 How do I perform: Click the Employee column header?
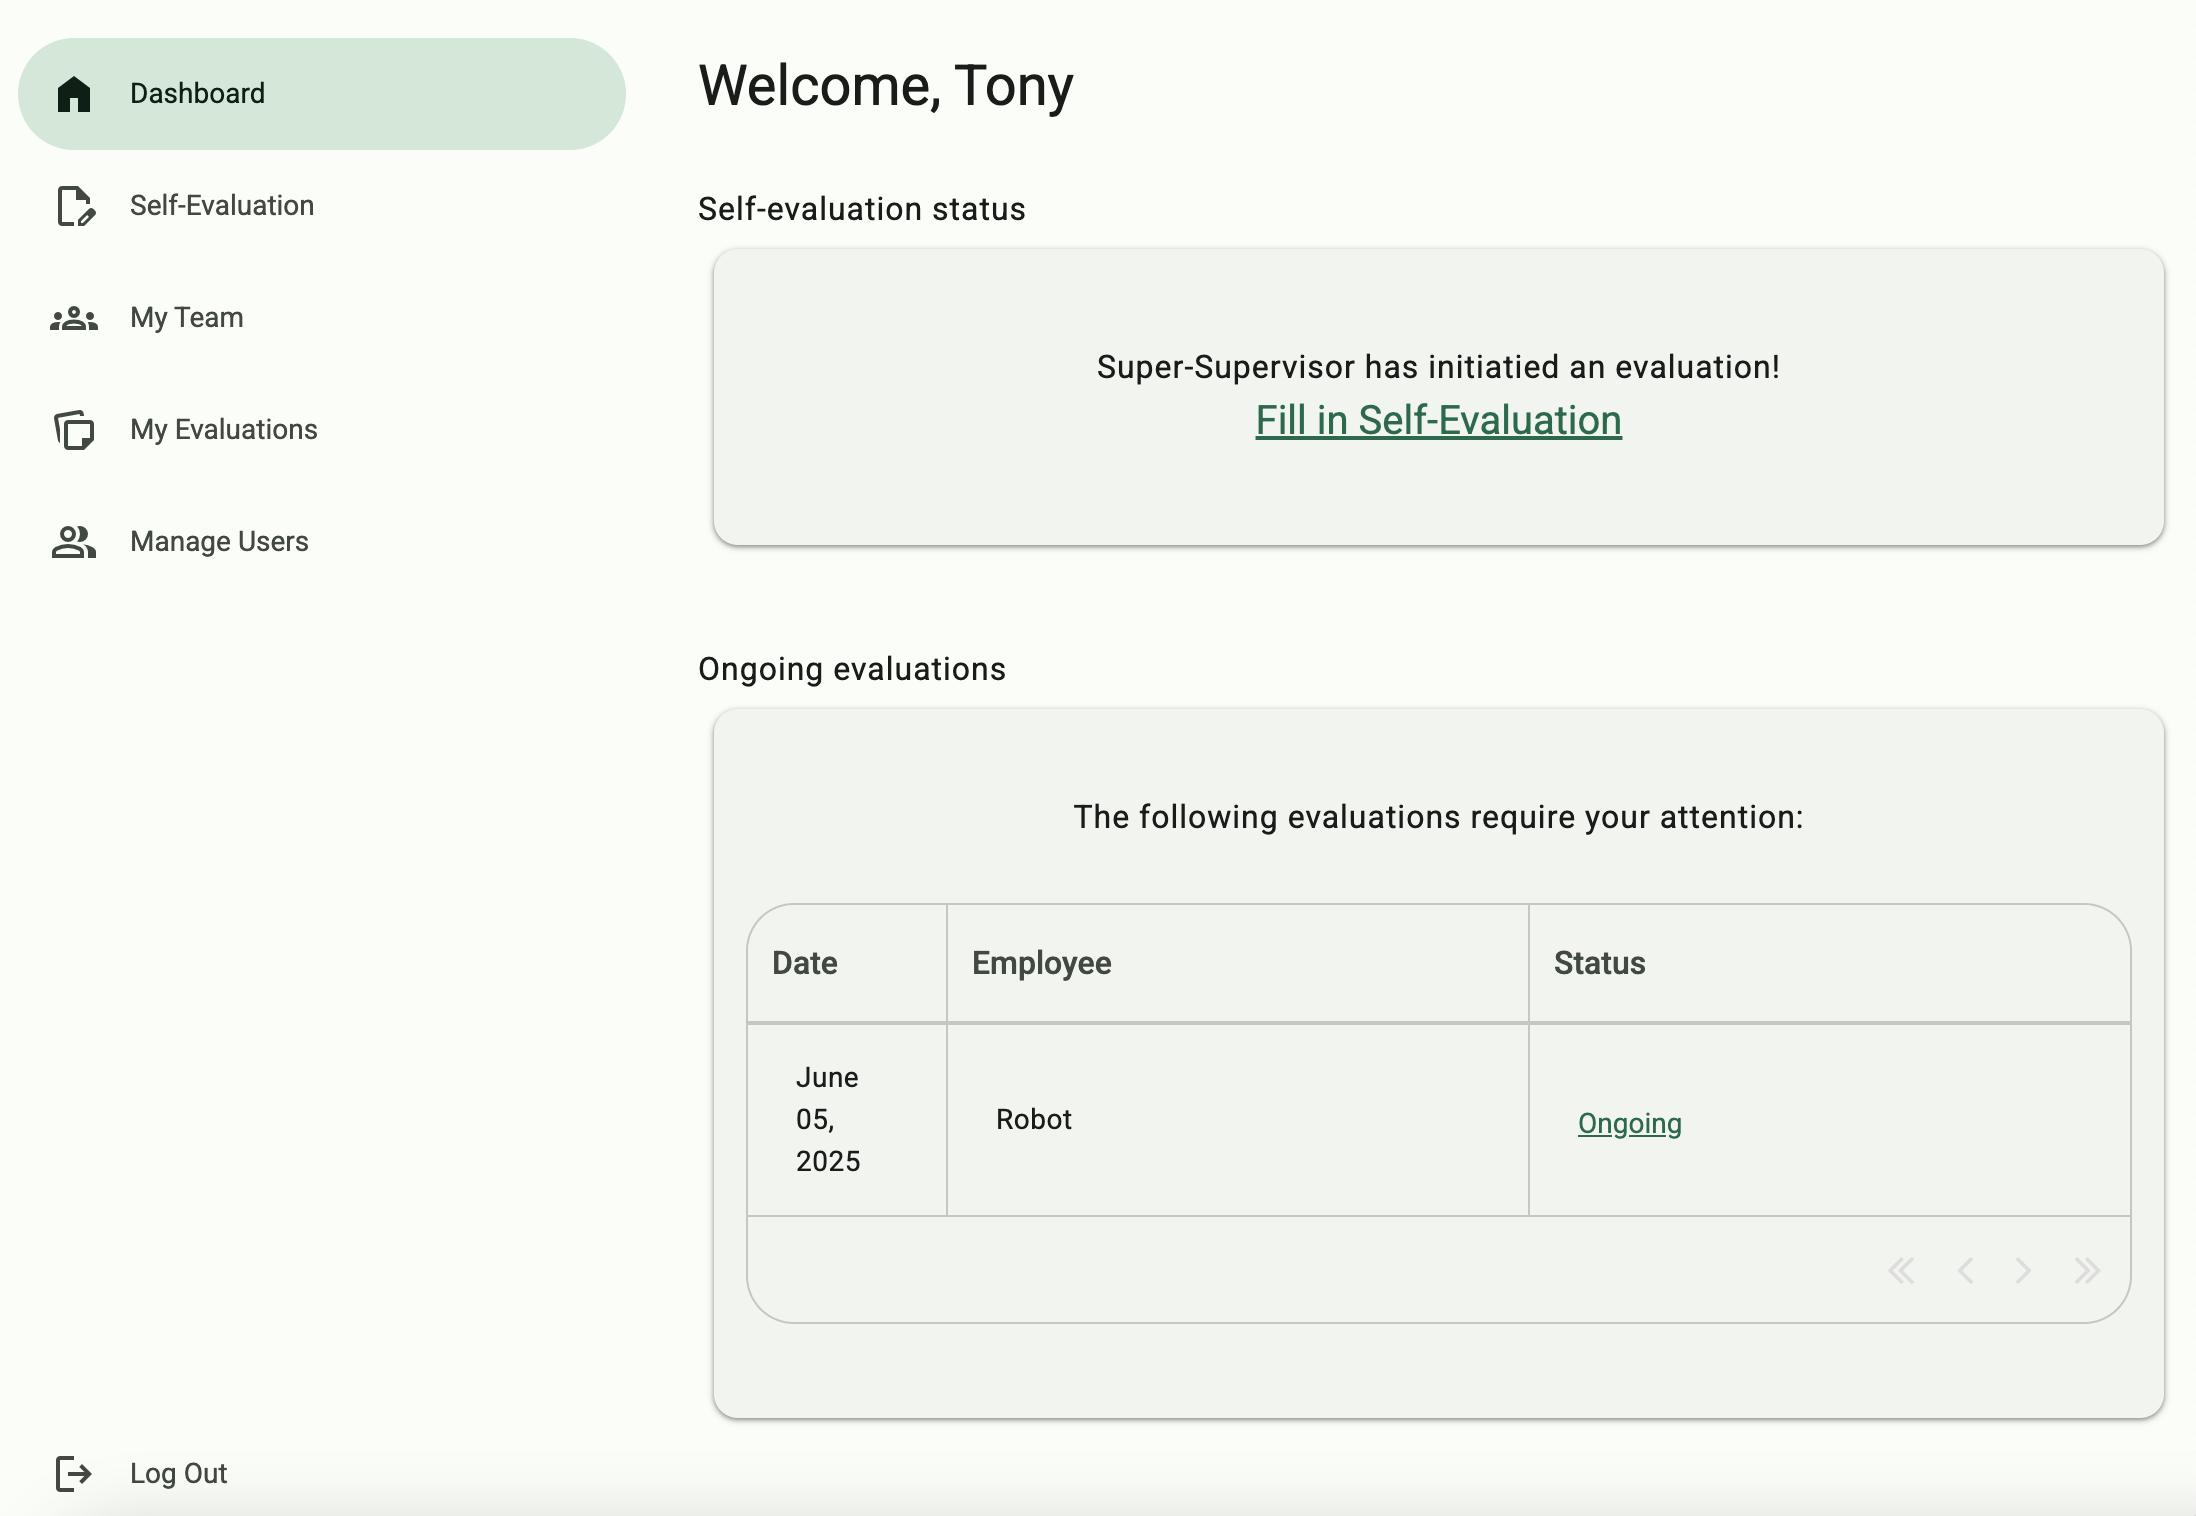pyautogui.click(x=1041, y=963)
